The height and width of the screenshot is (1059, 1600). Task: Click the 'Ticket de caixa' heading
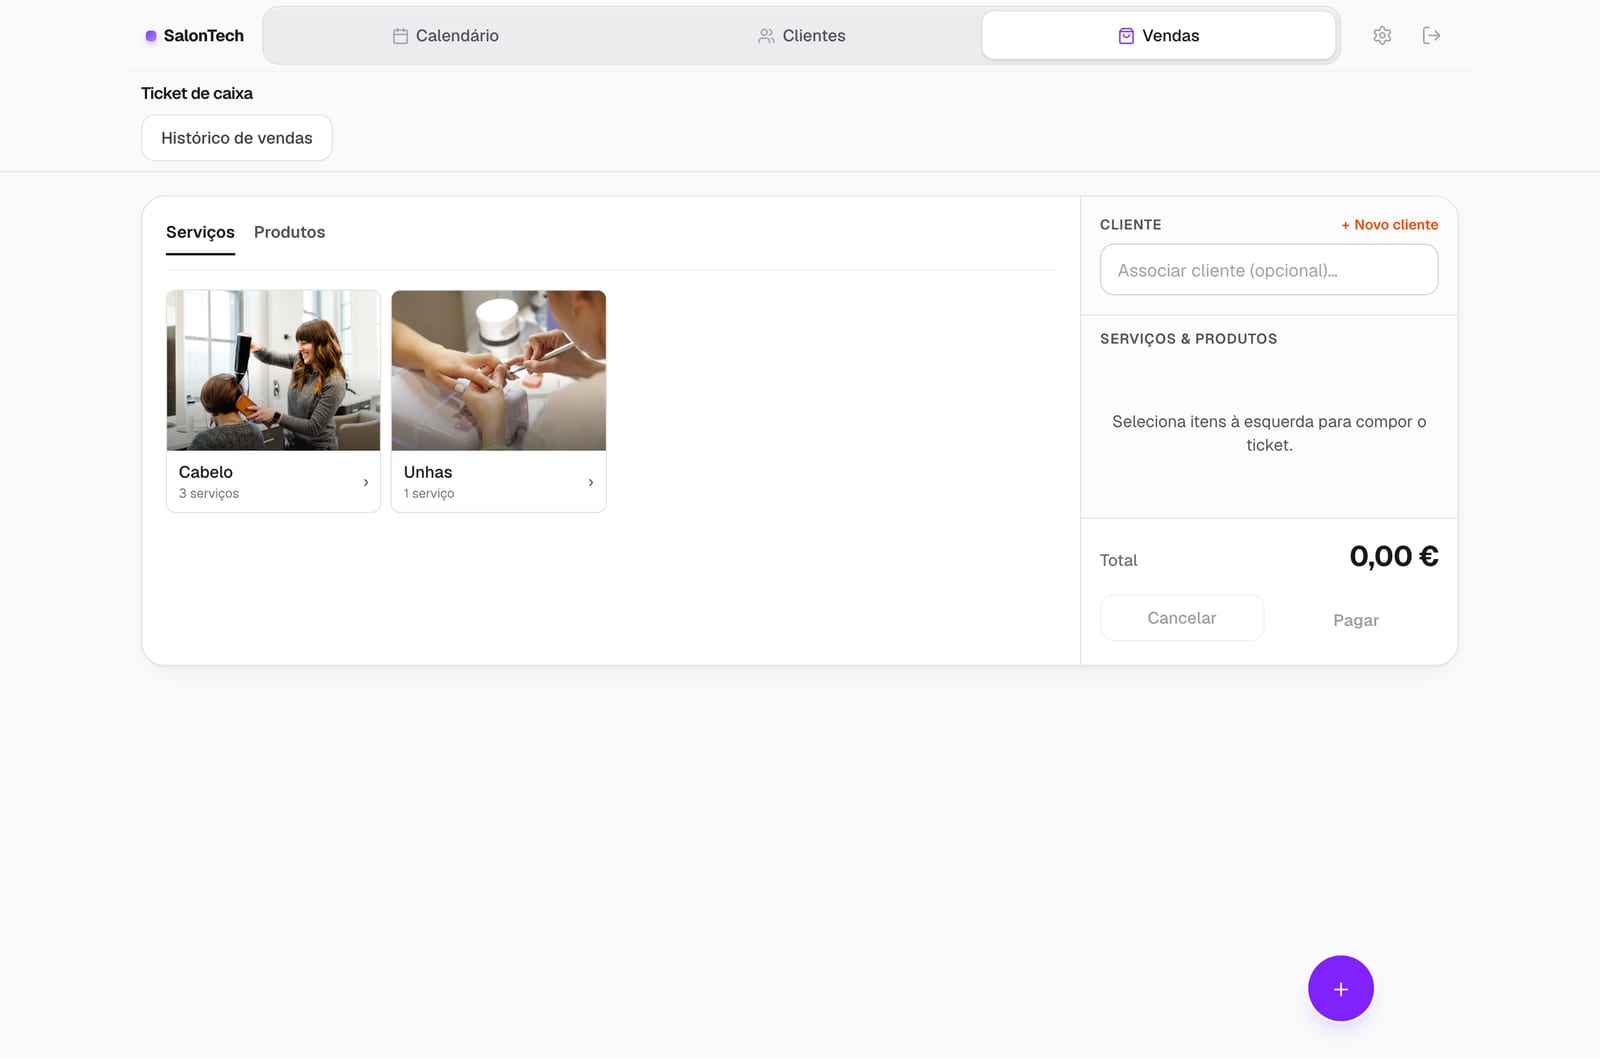pyautogui.click(x=197, y=93)
